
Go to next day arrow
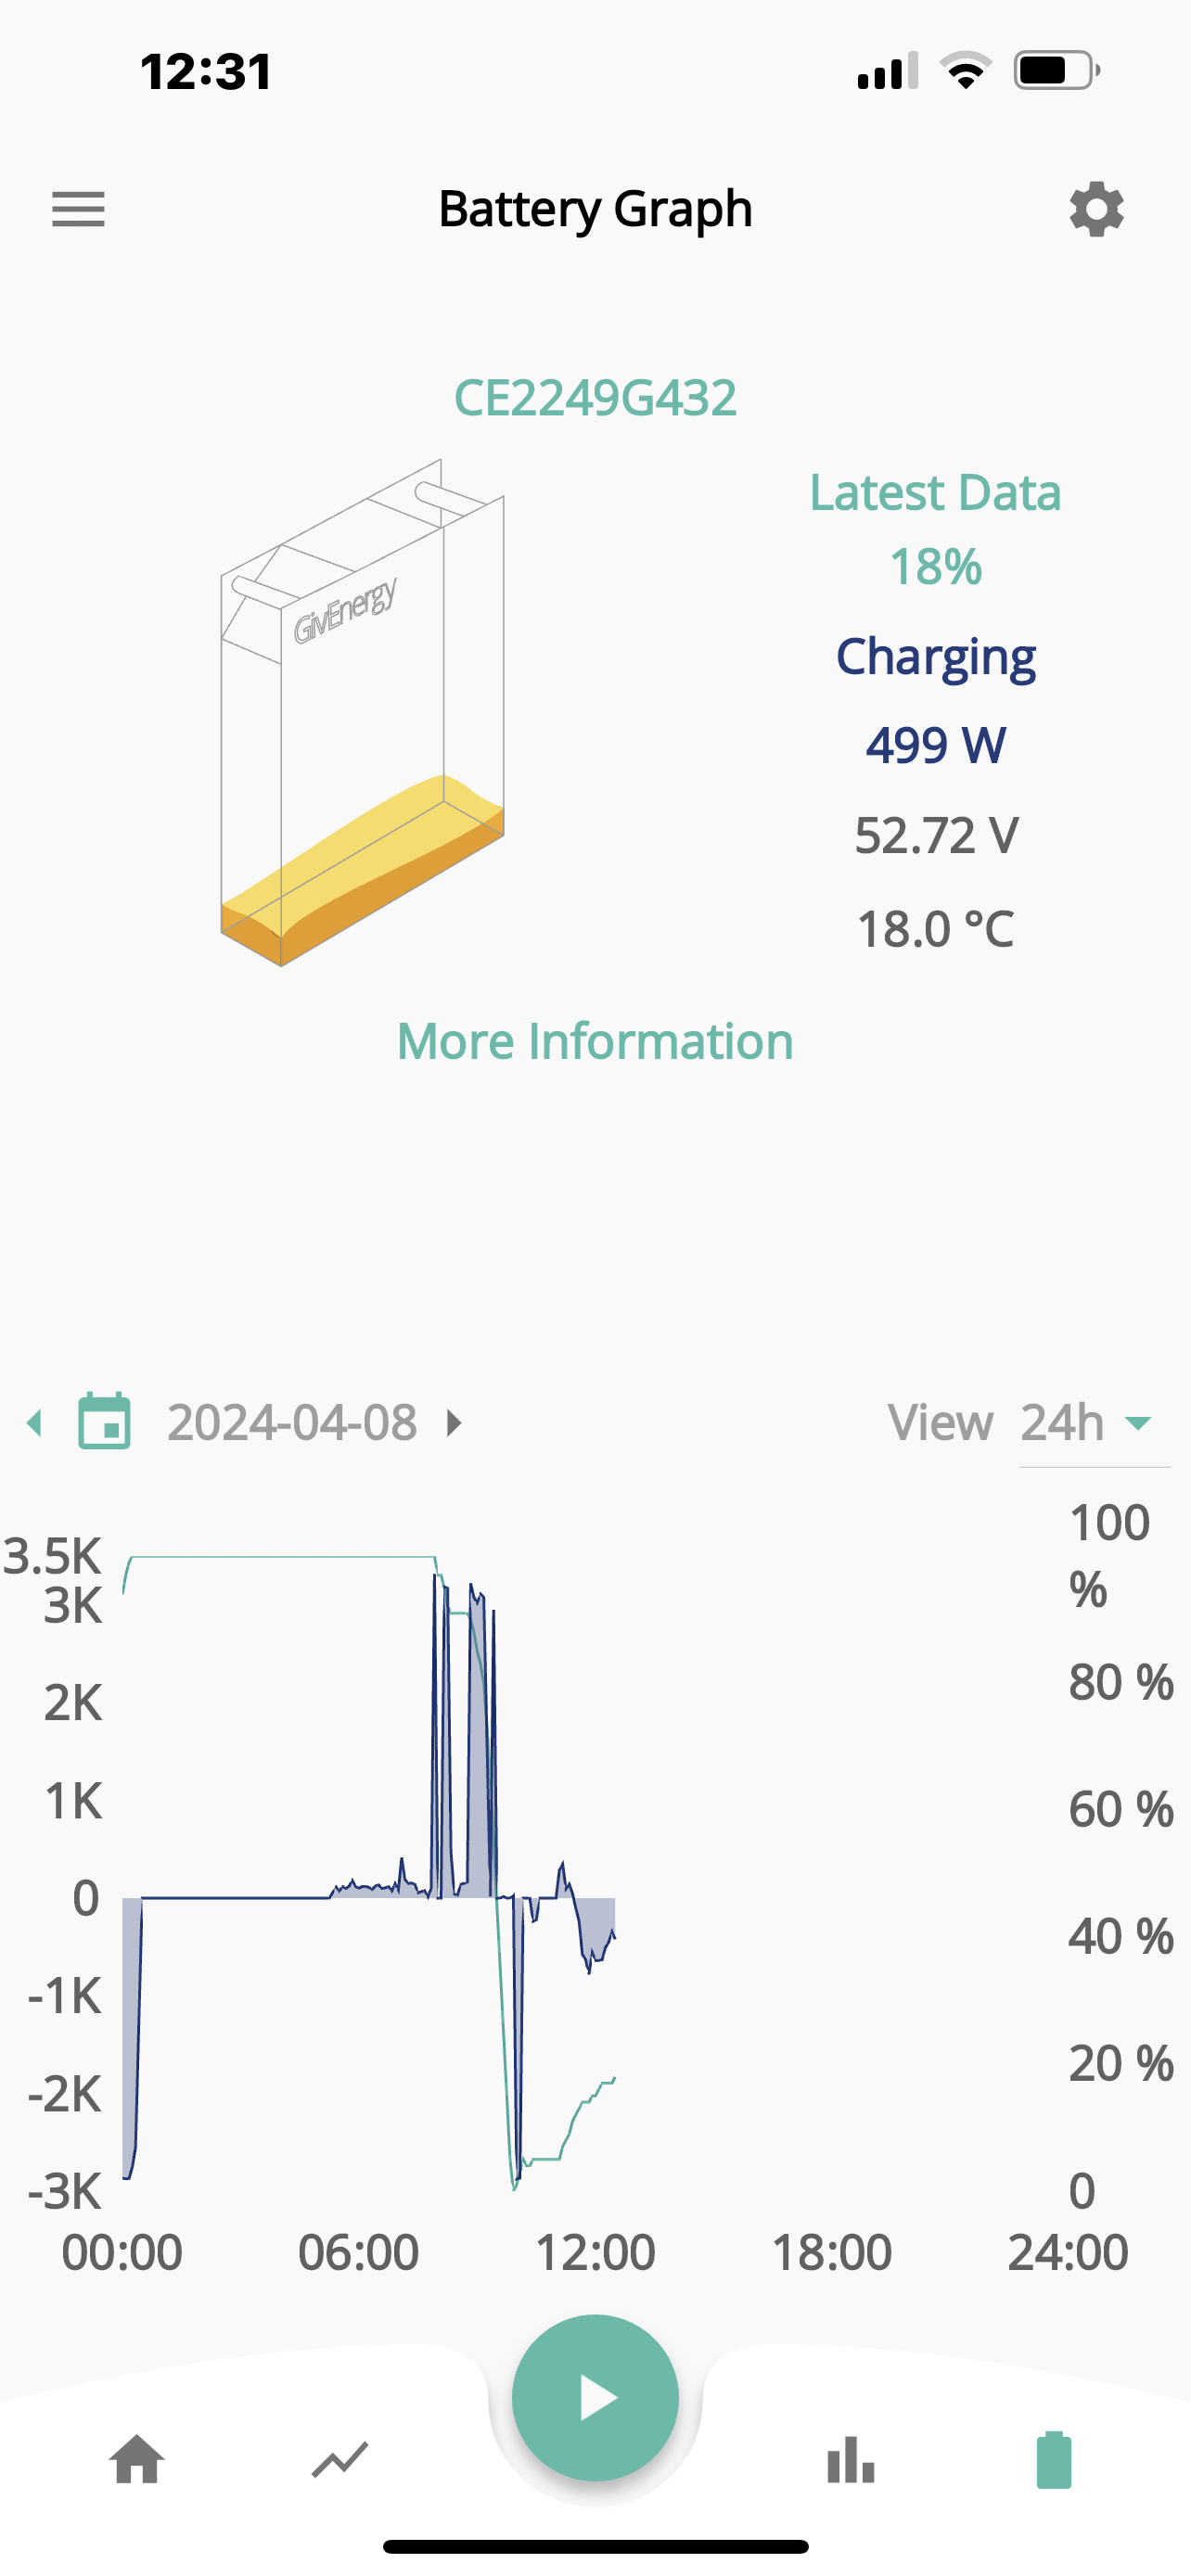tap(454, 1422)
